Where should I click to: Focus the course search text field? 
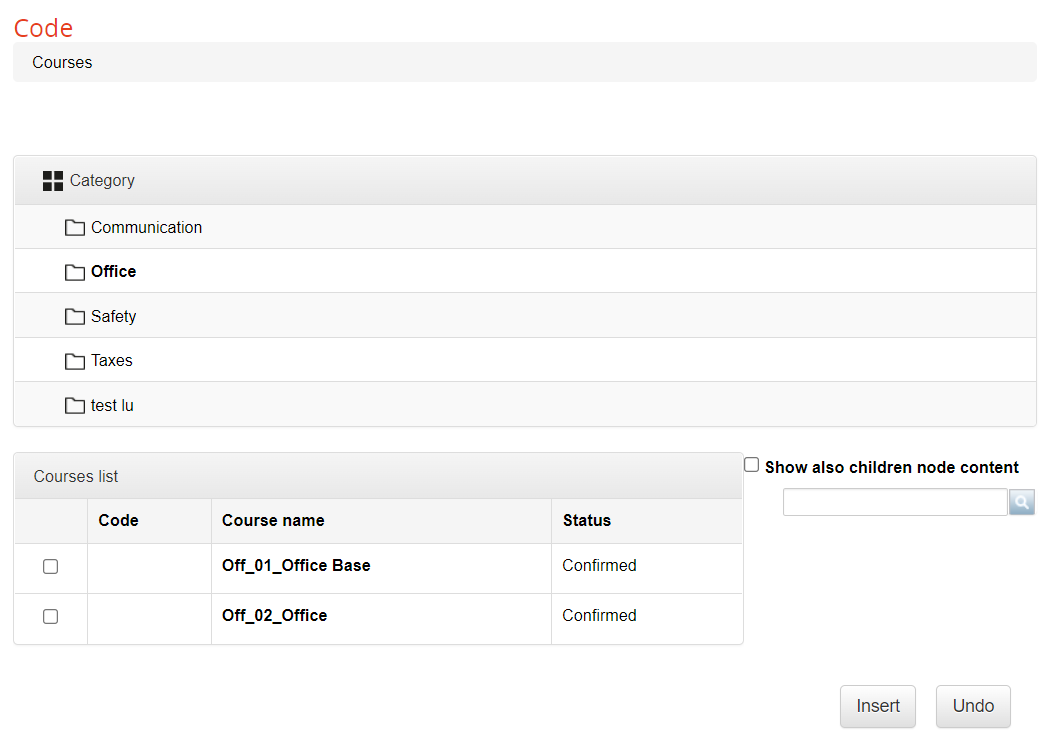click(894, 502)
